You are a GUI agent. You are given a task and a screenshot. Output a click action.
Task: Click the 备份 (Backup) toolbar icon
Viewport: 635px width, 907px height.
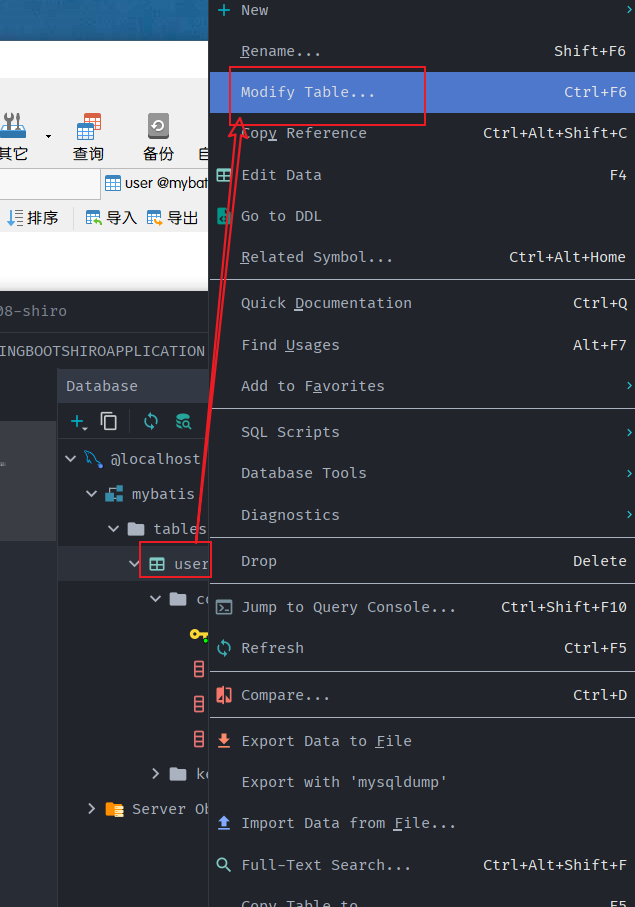point(157,136)
